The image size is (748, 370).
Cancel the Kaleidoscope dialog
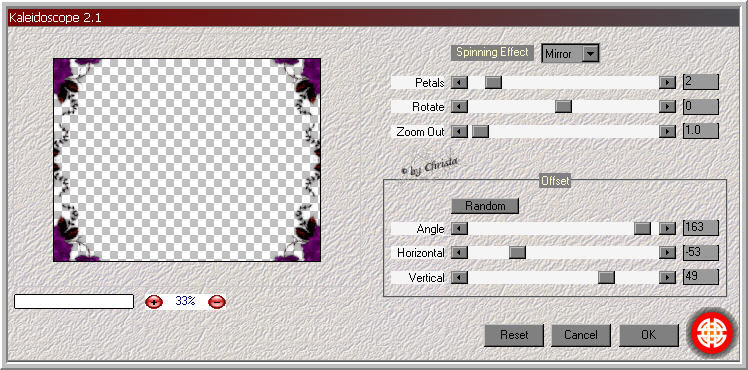(x=581, y=335)
